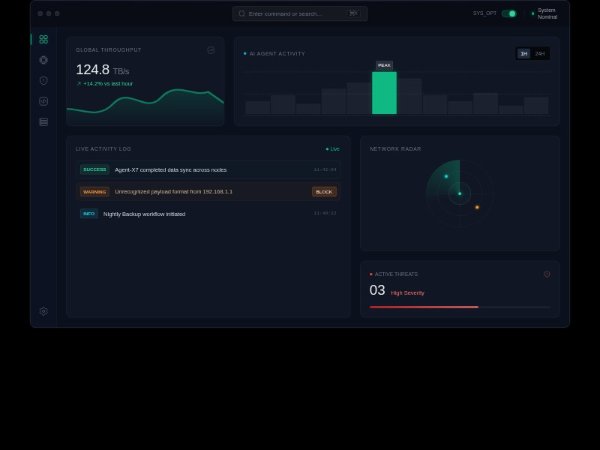
Task: Click the Live indicator in activity log
Action: point(333,148)
